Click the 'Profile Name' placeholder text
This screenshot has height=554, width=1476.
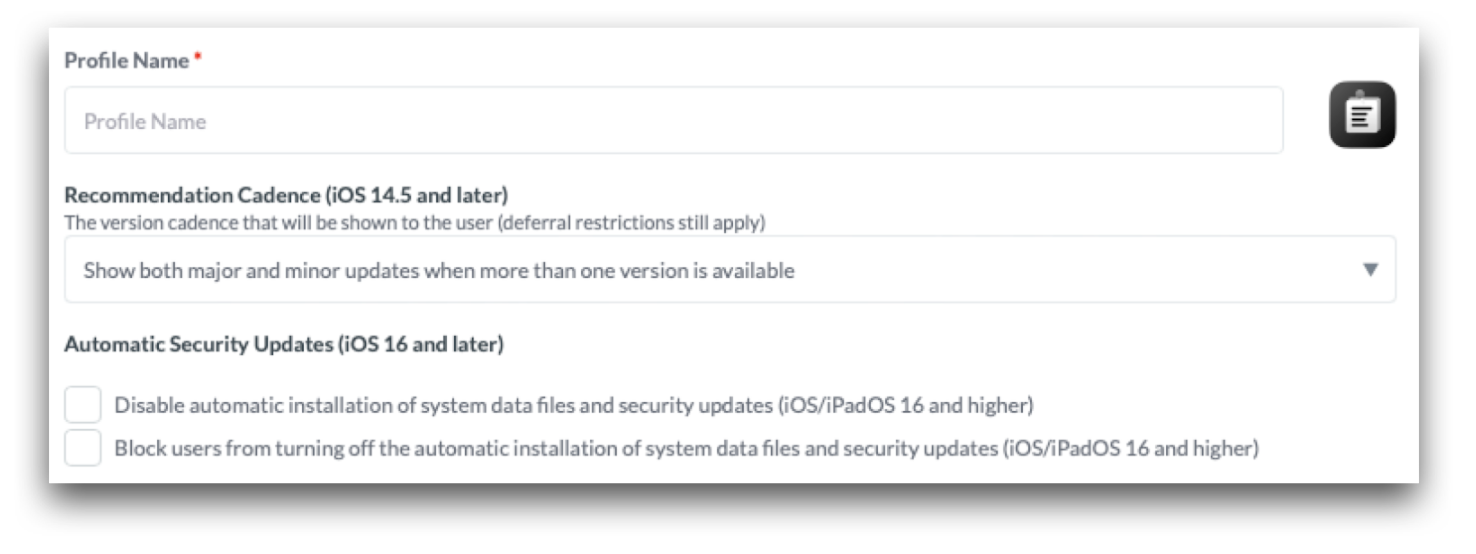[x=145, y=122]
